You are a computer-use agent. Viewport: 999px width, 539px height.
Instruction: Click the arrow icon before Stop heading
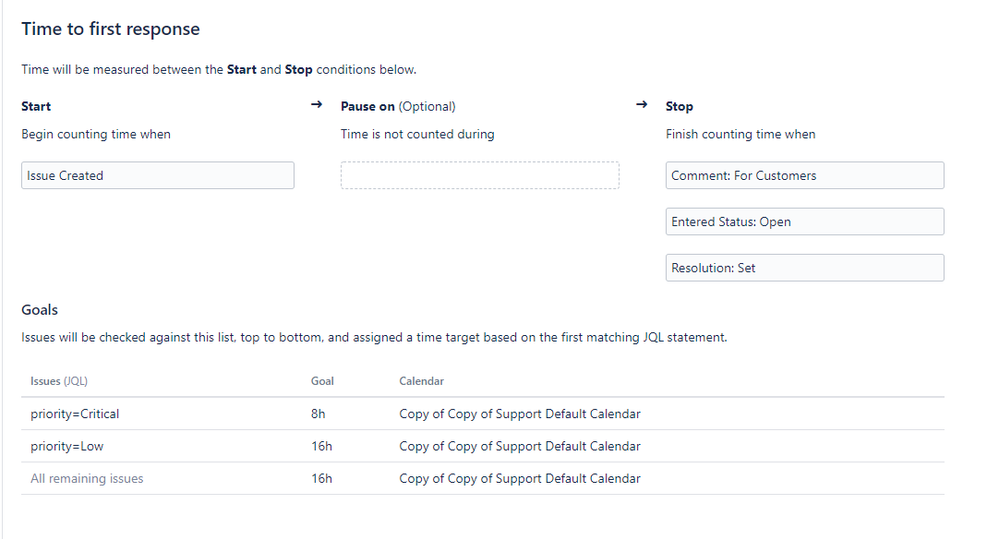tap(642, 104)
